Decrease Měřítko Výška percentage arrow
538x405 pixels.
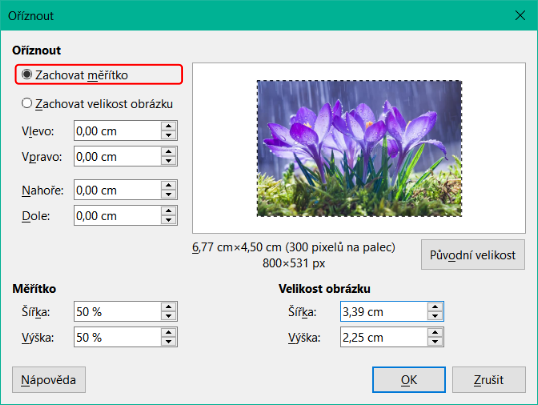pyautogui.click(x=168, y=342)
